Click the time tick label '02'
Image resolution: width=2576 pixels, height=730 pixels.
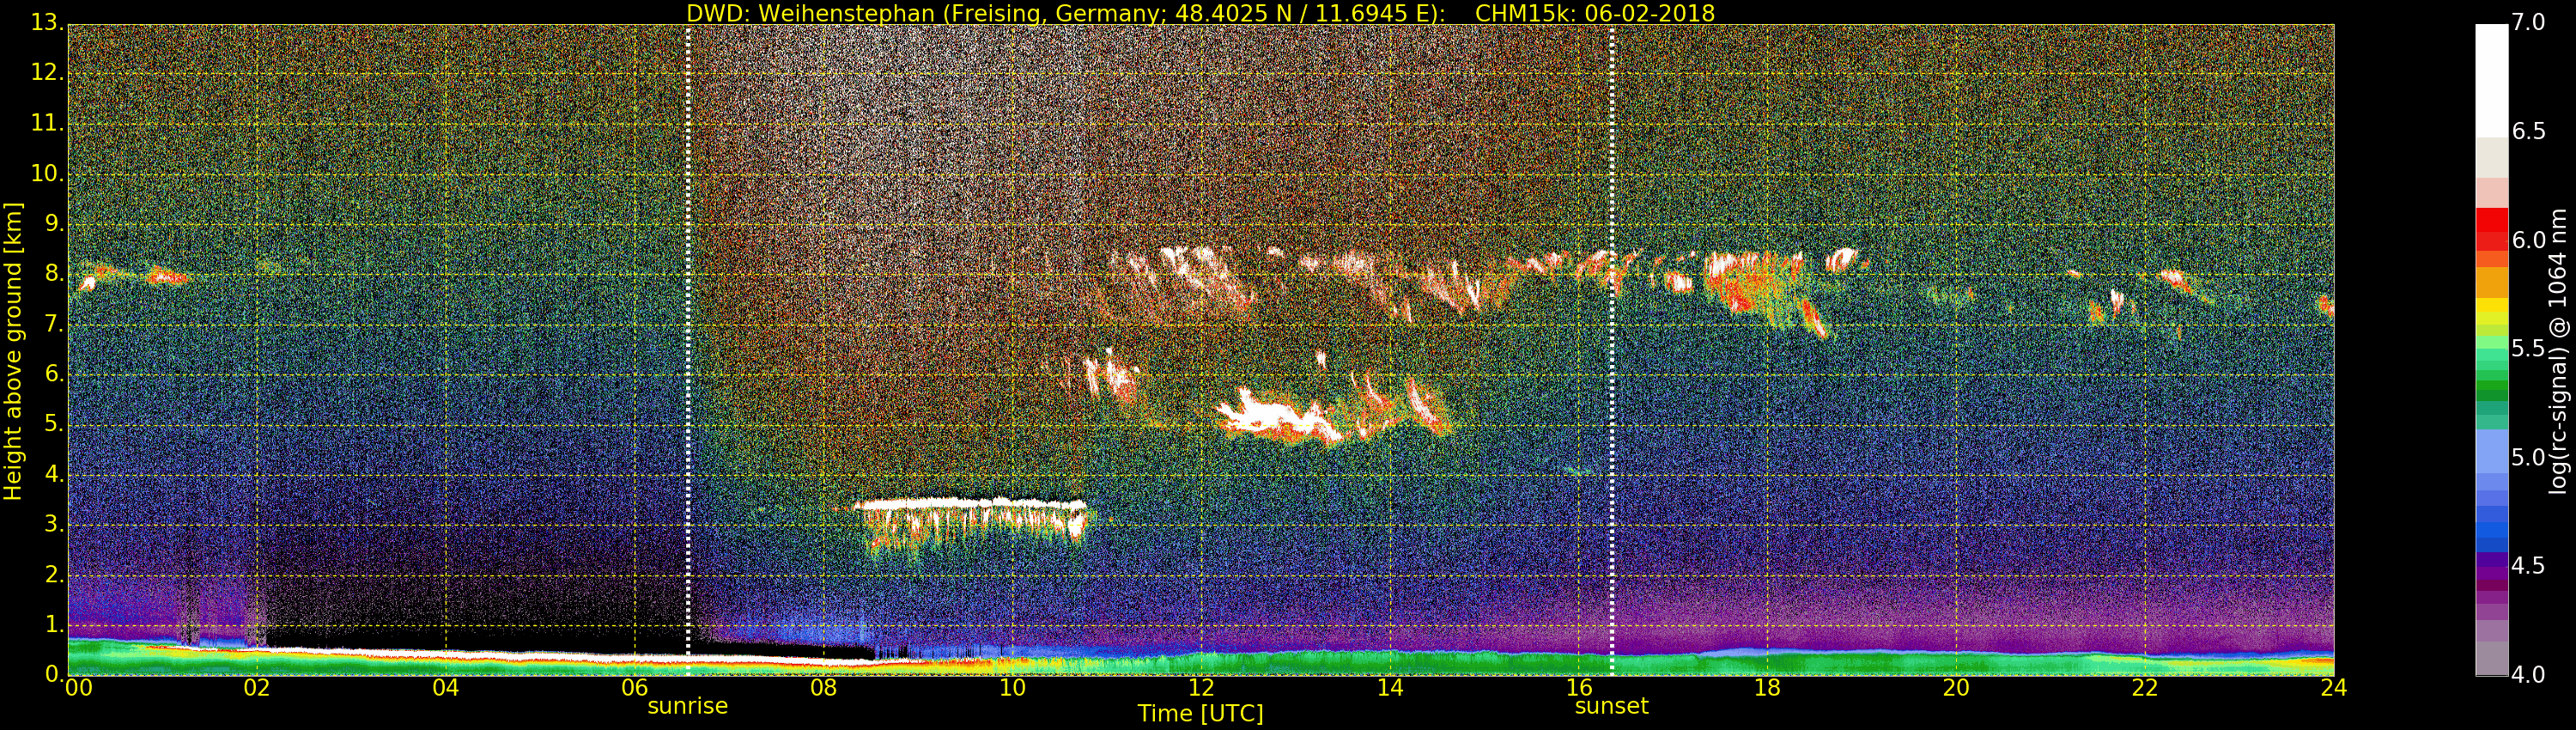[257, 688]
